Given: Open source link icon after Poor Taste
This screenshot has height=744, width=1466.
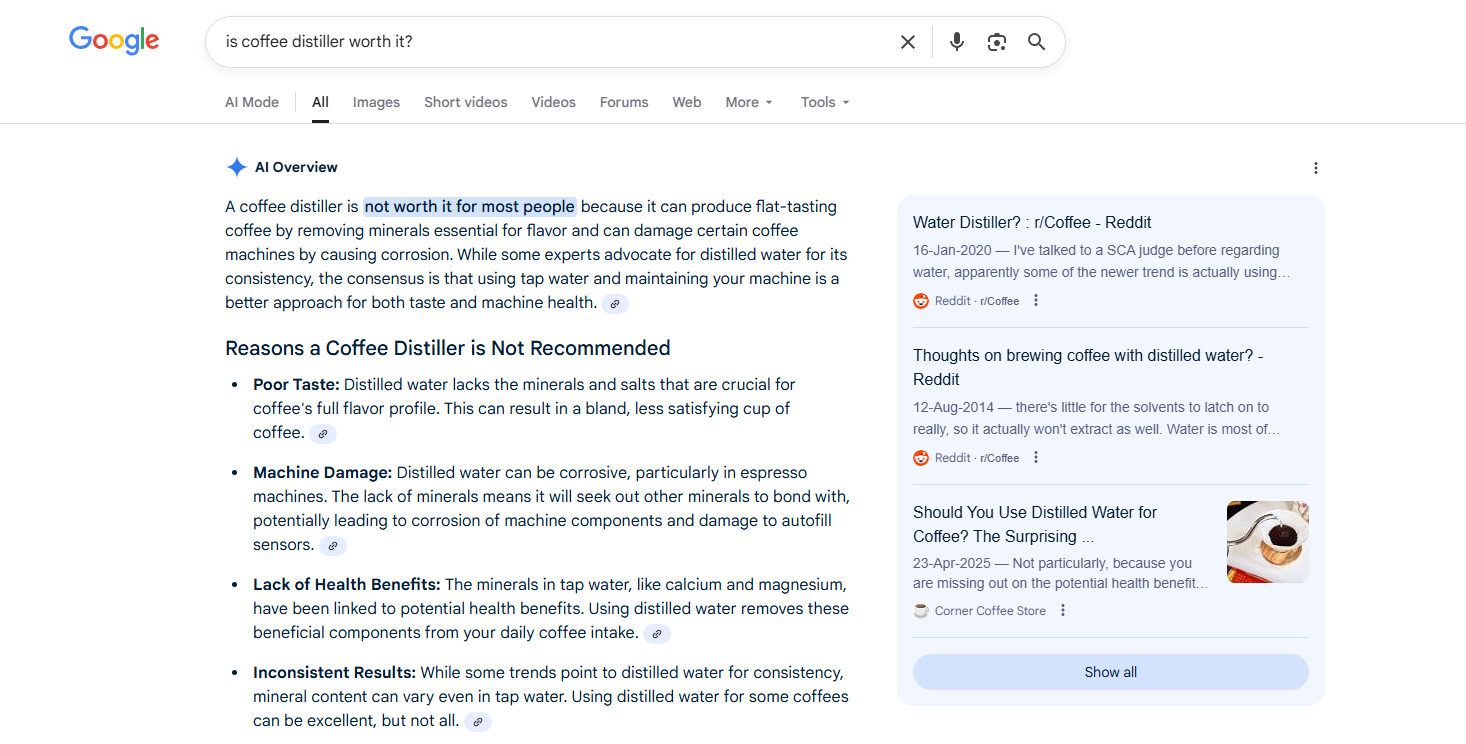Looking at the screenshot, I should coord(322,434).
